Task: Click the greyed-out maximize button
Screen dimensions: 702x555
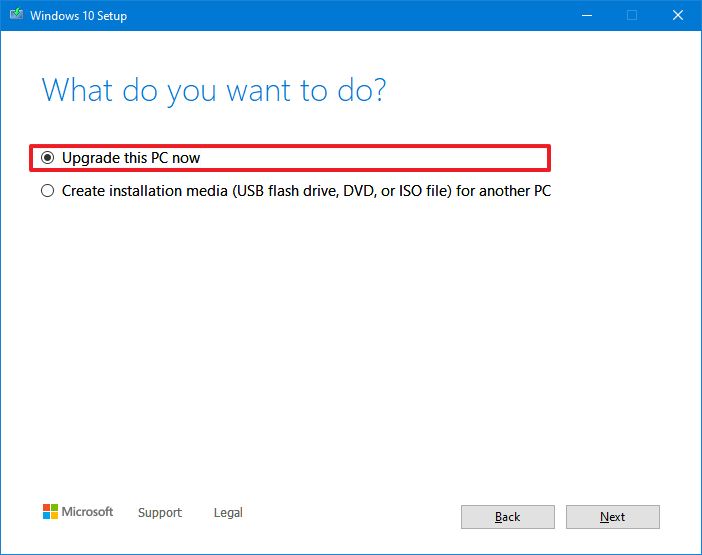Action: click(631, 15)
